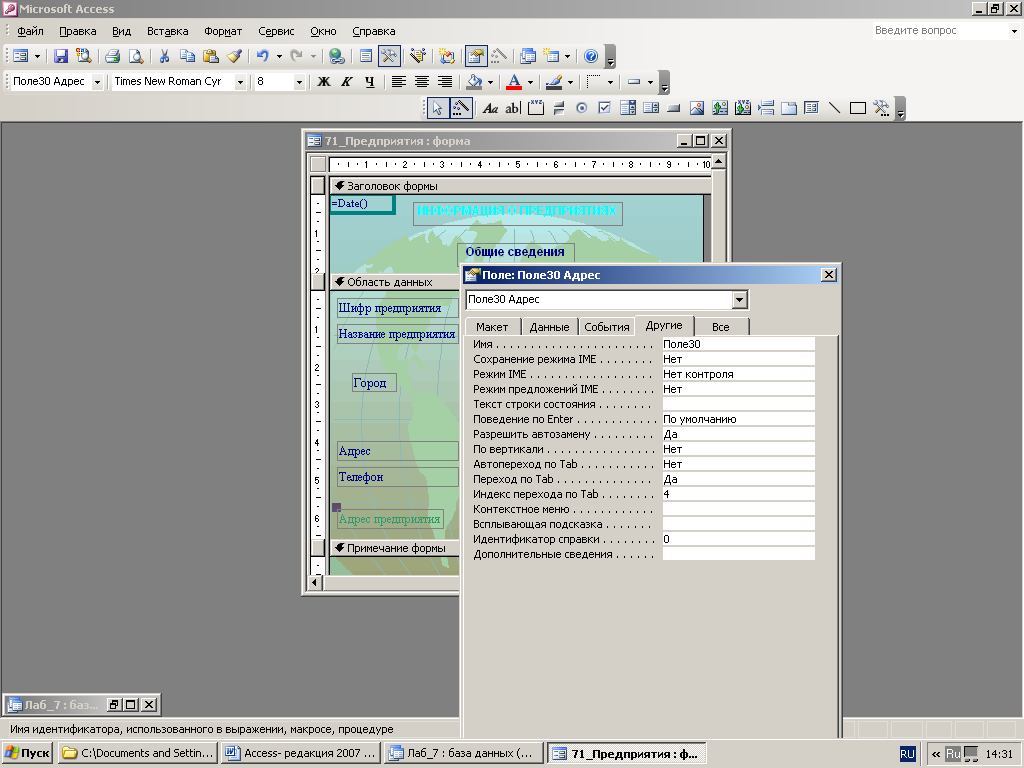1024x768 pixels.
Task: Click the Cut scissors icon
Action: (x=165, y=56)
